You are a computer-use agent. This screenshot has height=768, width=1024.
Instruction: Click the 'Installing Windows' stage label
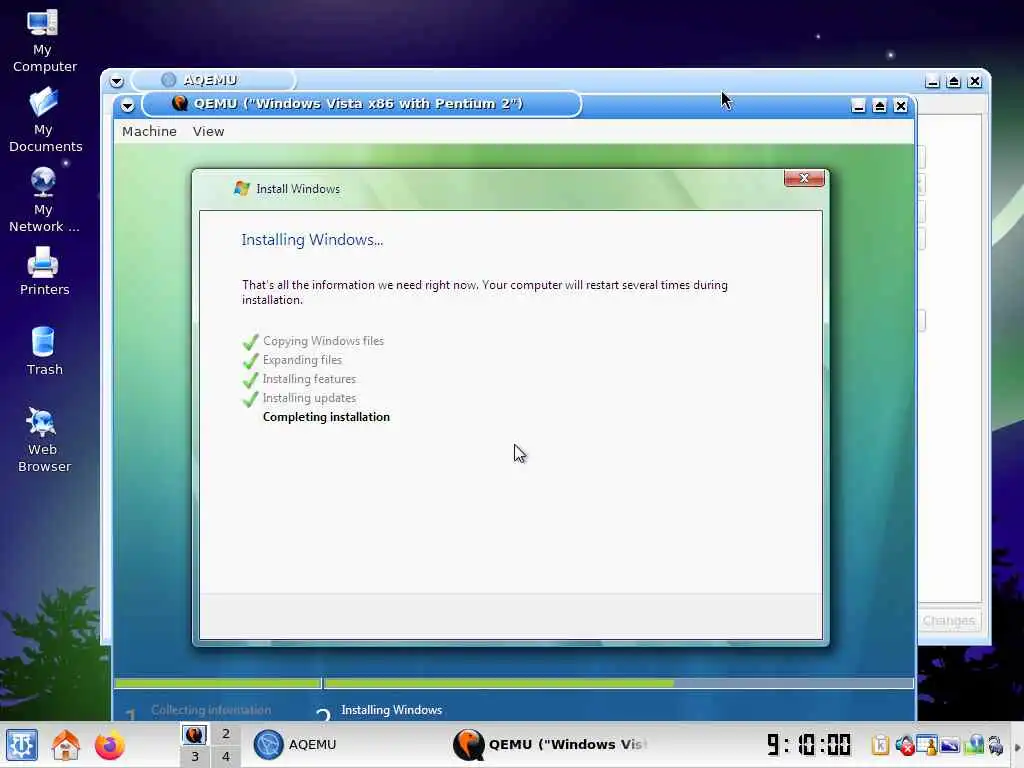tap(391, 710)
